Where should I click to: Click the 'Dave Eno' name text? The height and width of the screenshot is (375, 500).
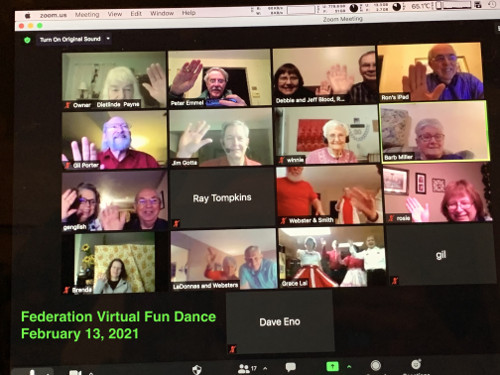[x=280, y=322]
